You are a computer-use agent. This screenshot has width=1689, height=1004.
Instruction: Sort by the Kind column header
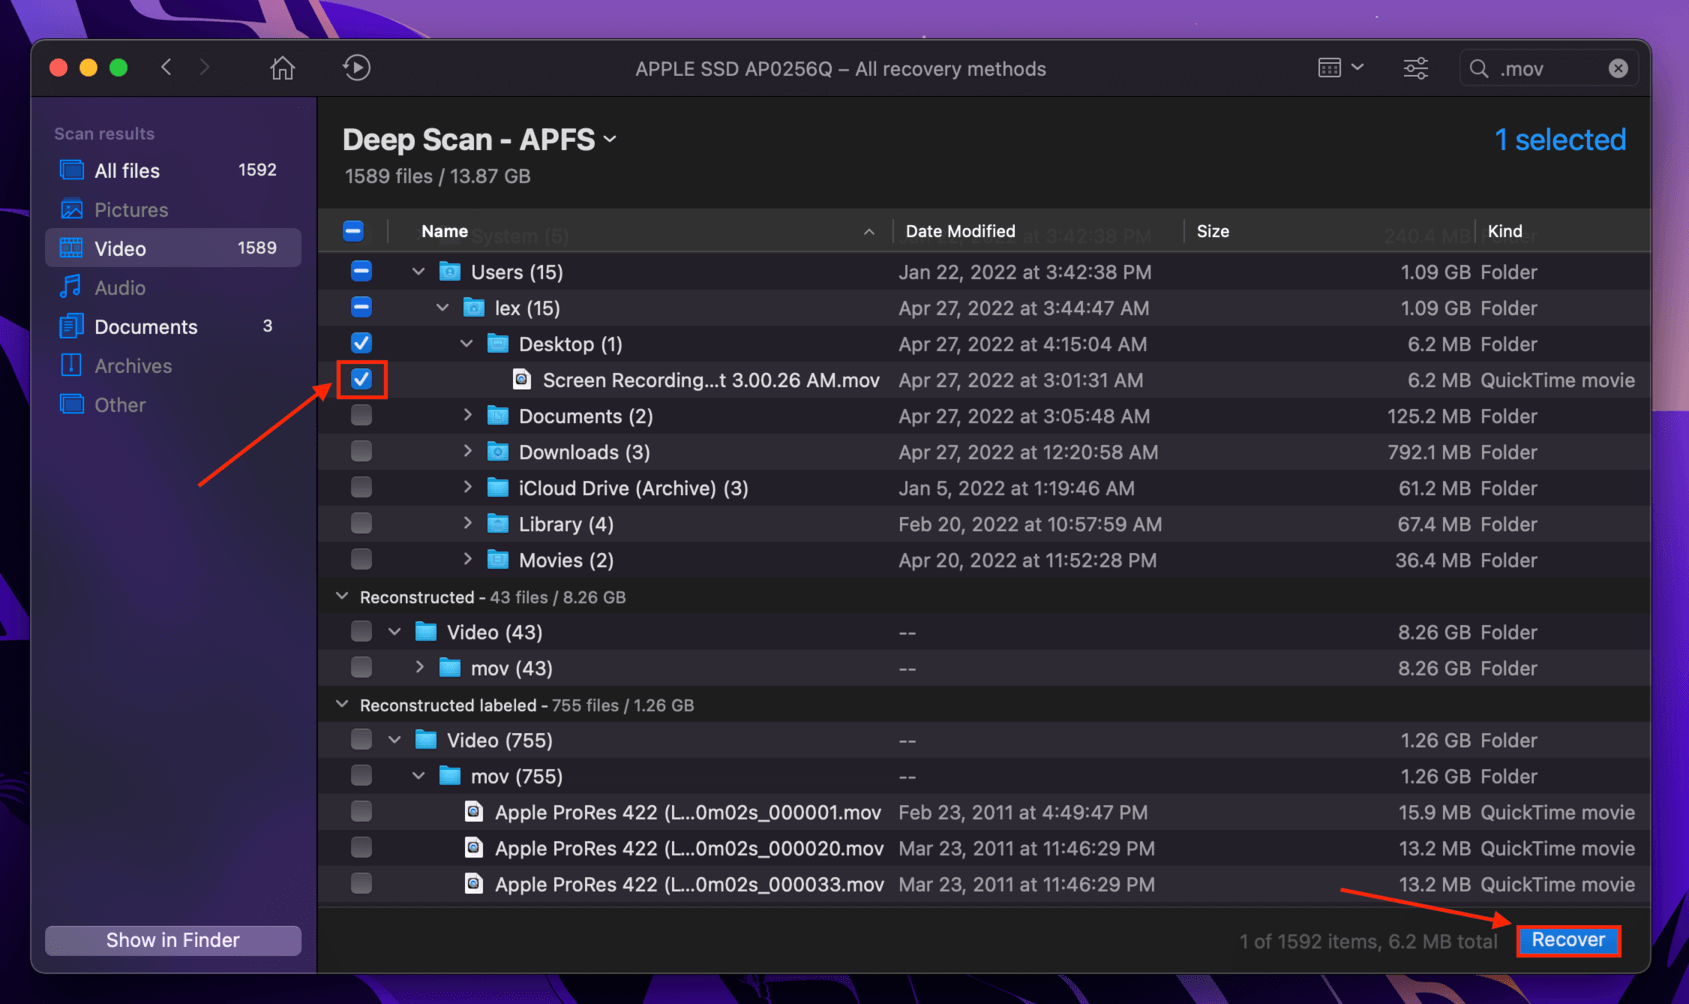(x=1562, y=231)
